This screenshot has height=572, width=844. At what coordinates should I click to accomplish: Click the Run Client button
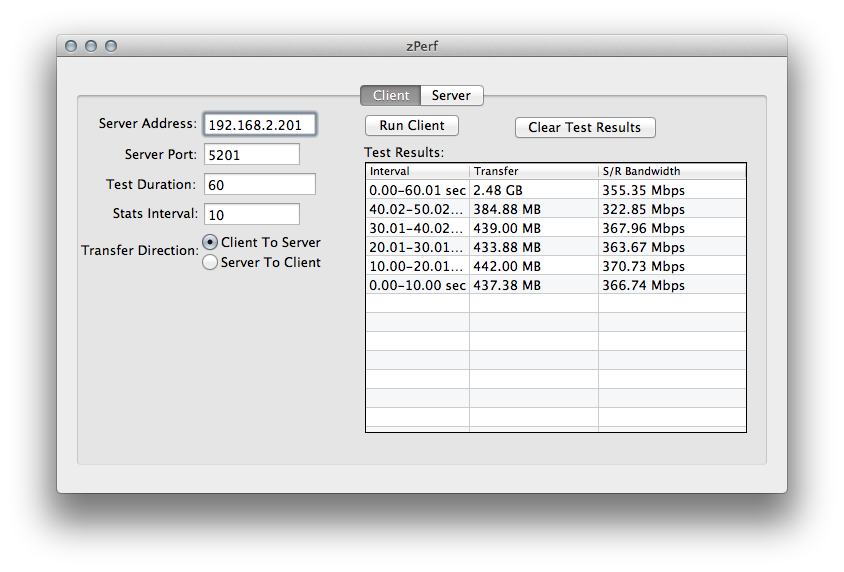[412, 125]
